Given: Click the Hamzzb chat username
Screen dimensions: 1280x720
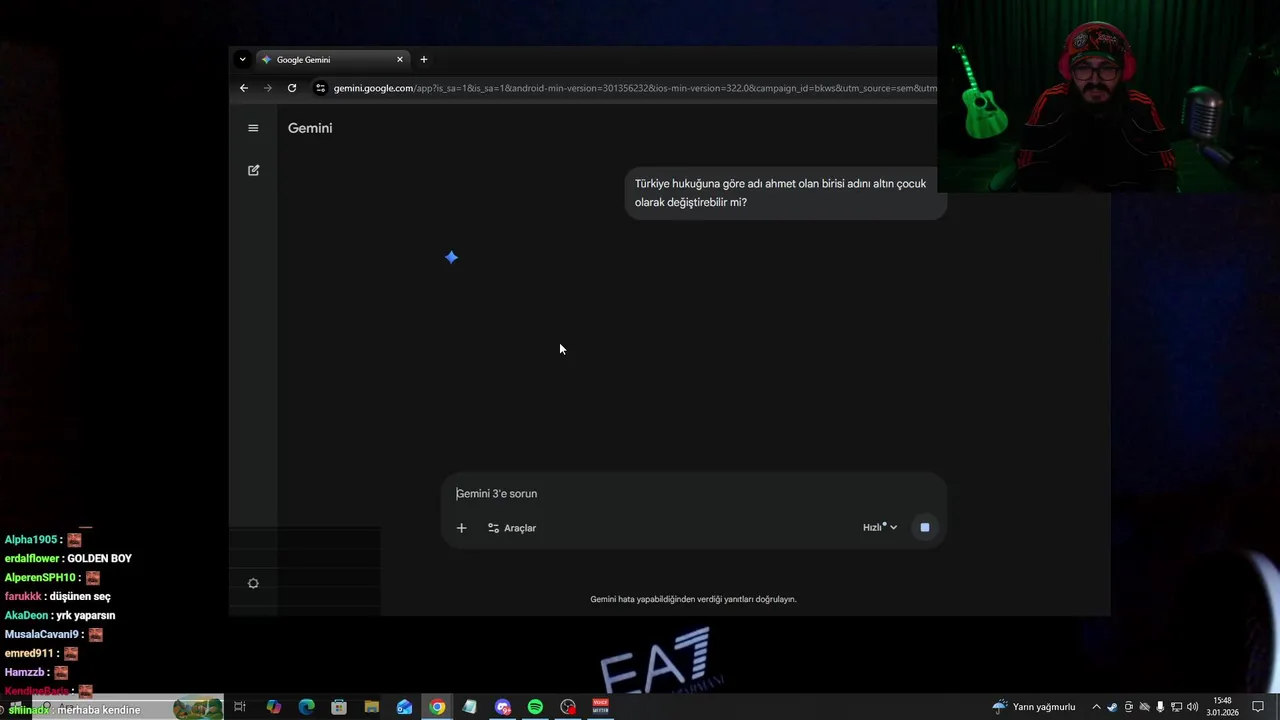Looking at the screenshot, I should [24, 673].
